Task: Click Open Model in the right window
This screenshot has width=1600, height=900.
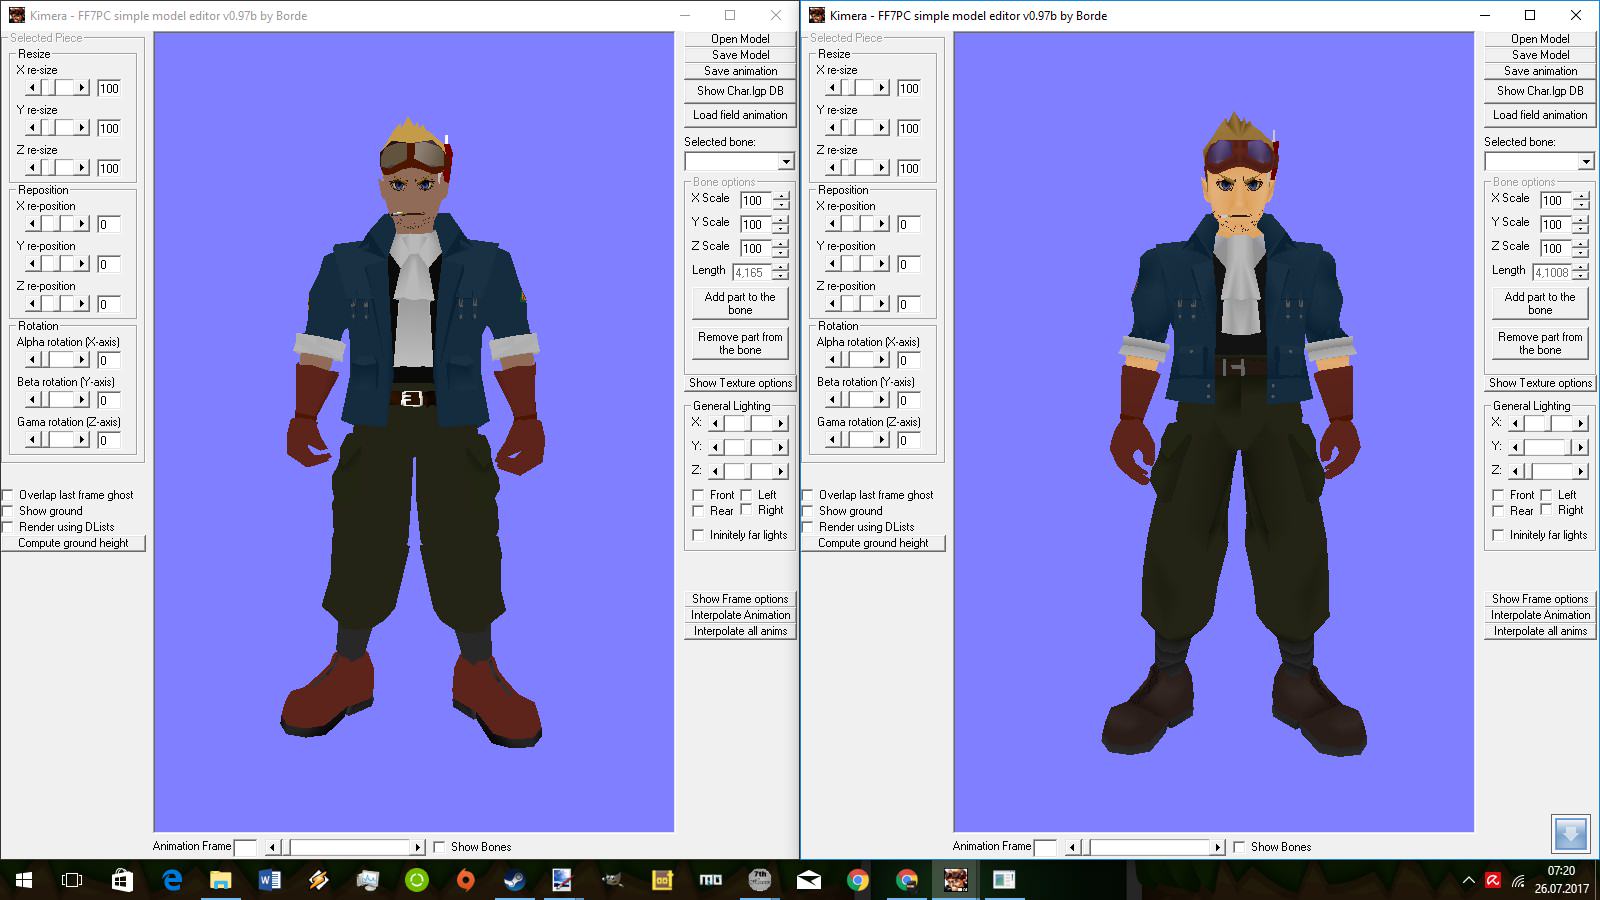Action: pyautogui.click(x=1540, y=39)
